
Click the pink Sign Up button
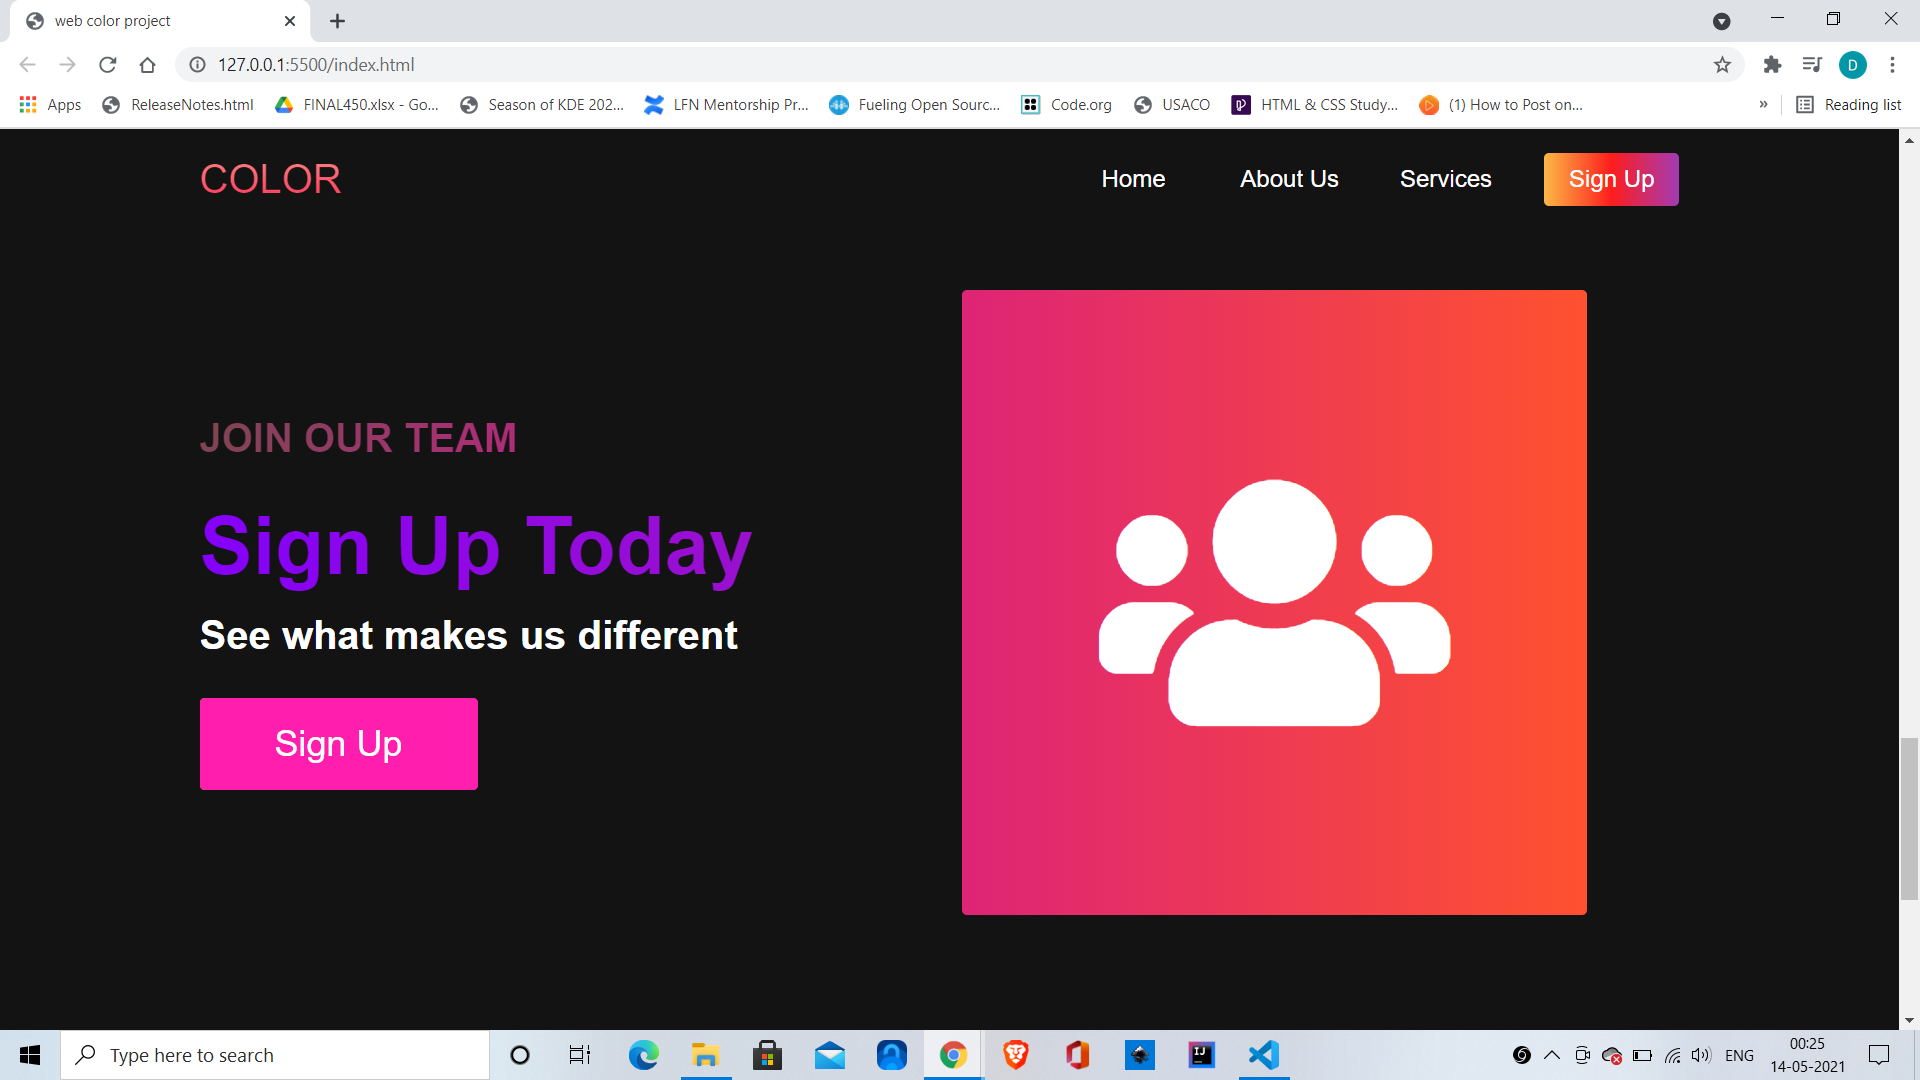338,743
